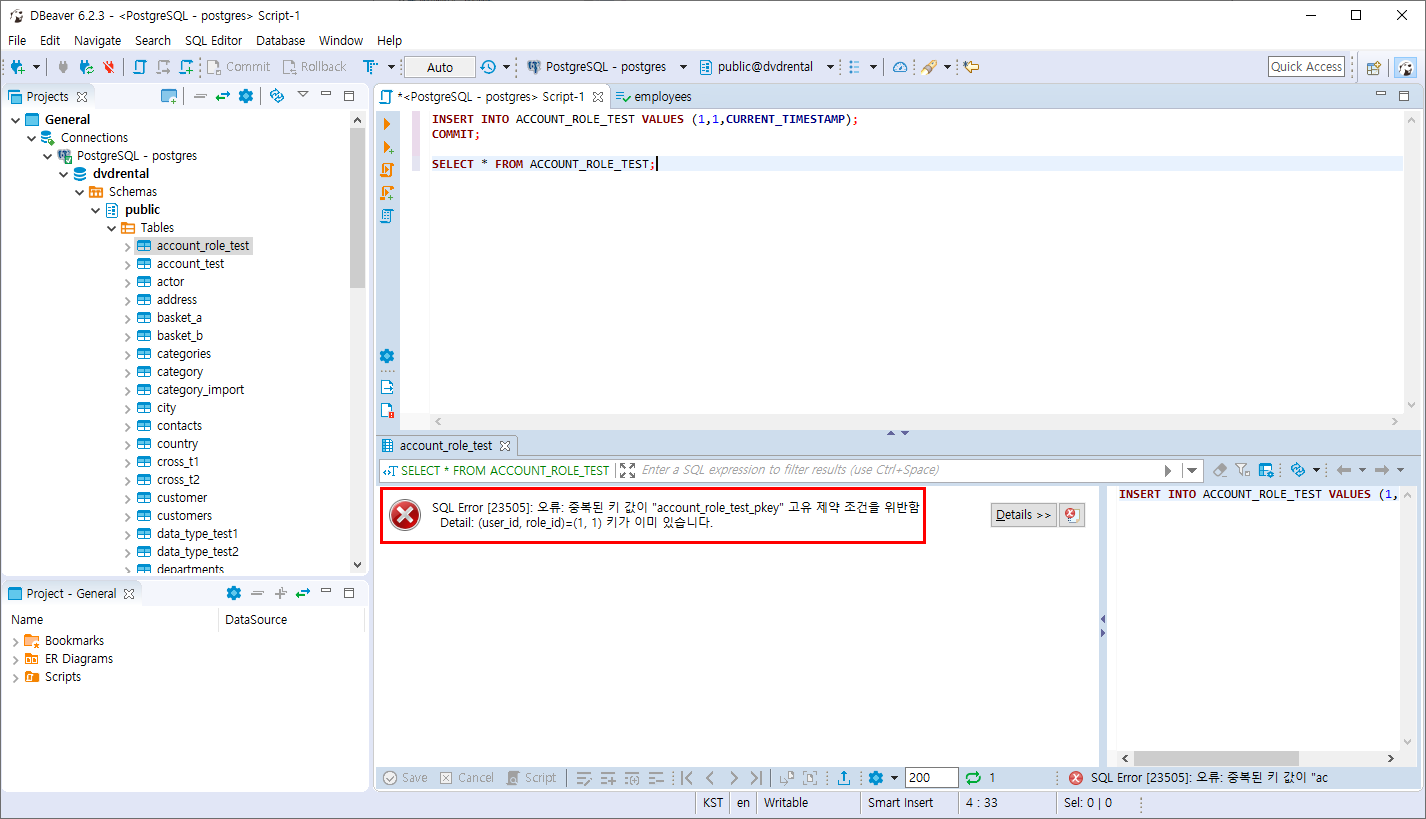Open the File menu
Screen dimensions: 1426x819
[17, 41]
